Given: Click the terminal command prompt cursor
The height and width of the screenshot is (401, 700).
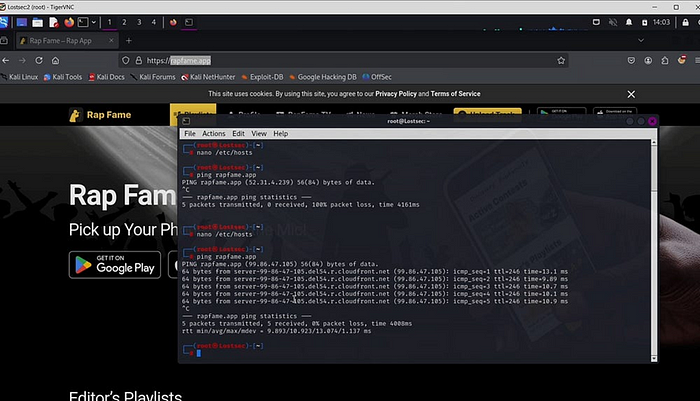Looking at the screenshot, I should [x=199, y=353].
